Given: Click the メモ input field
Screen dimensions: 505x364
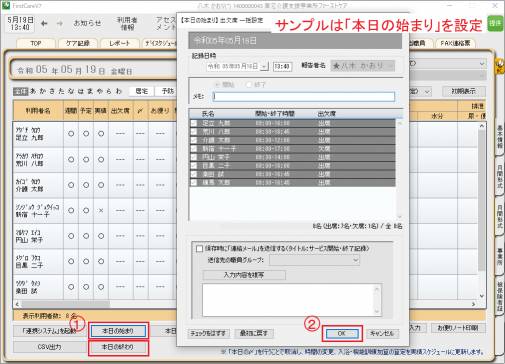Looking at the screenshot, I should [304, 96].
